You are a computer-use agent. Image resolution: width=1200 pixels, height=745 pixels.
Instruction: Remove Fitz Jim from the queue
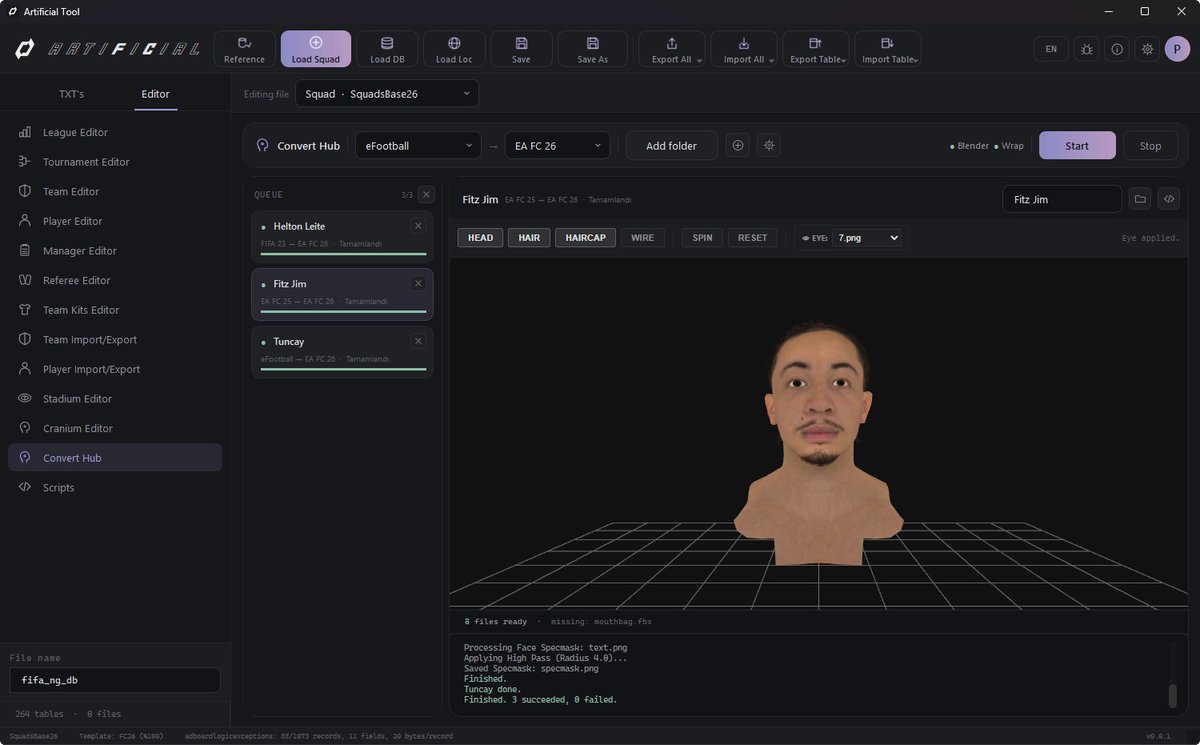pyautogui.click(x=418, y=284)
